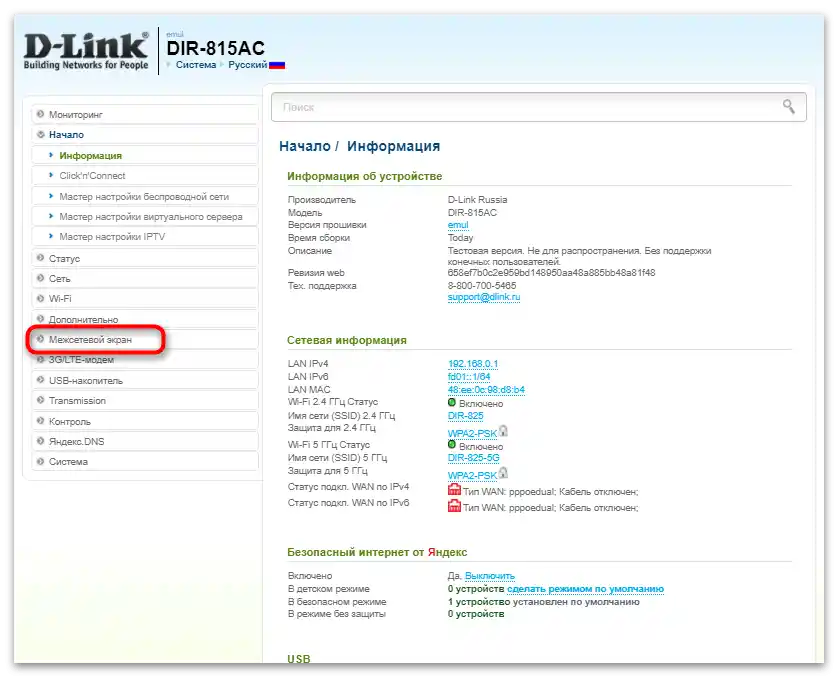This screenshot has height=677, width=838.
Task: Click сделать режимом по умолчанию link
Action: click(x=585, y=589)
